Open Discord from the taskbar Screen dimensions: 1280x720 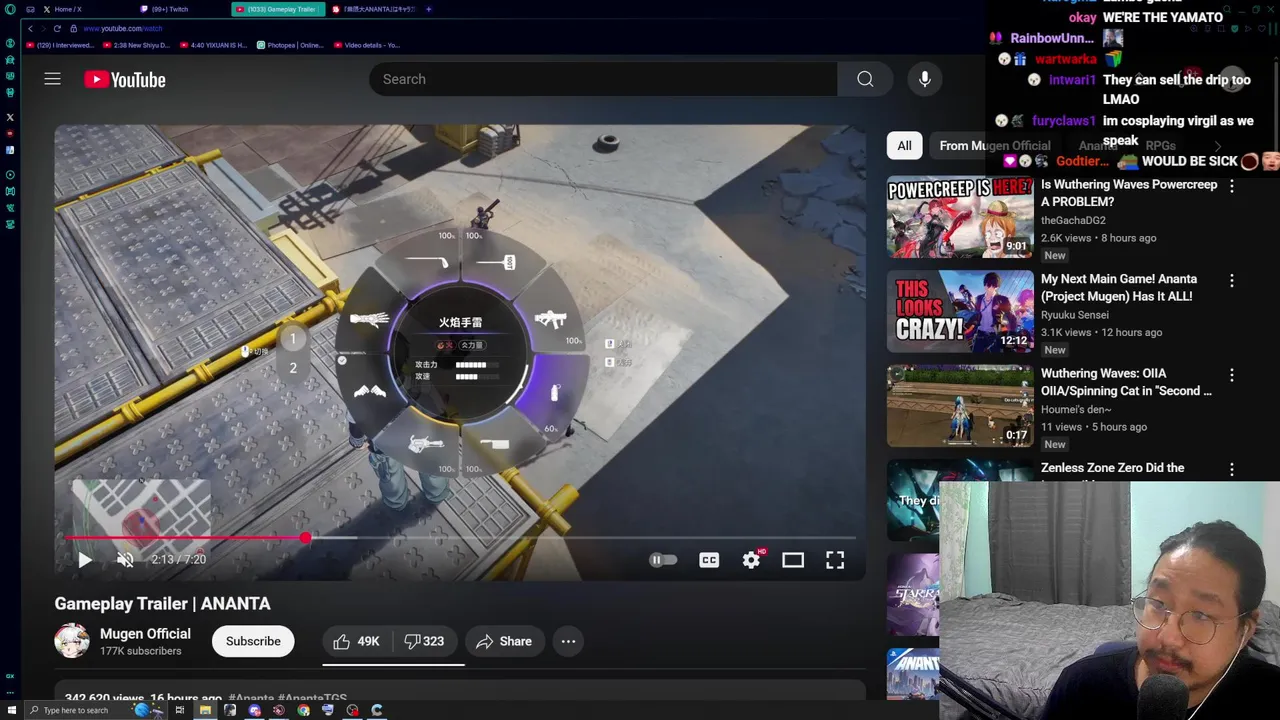click(x=254, y=710)
